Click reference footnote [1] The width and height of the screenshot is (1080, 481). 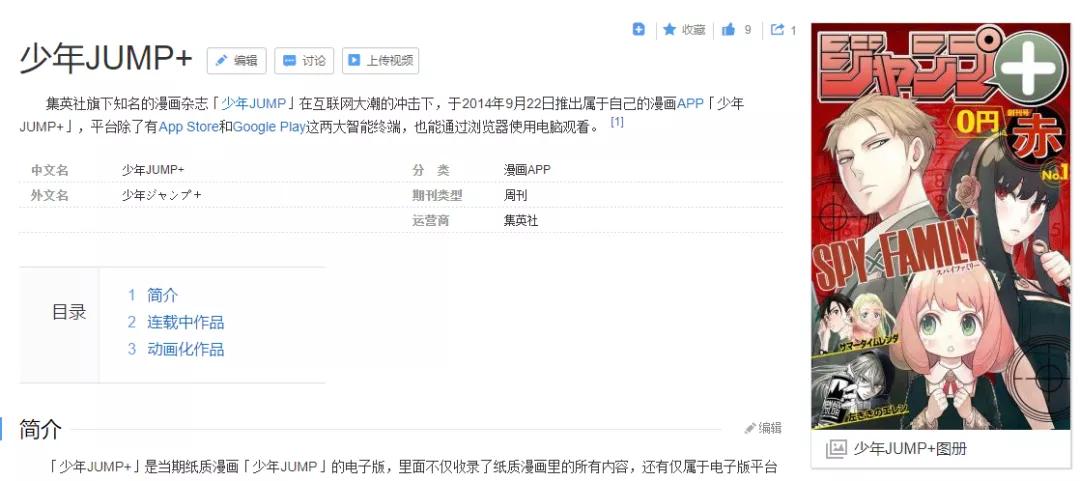[x=617, y=122]
